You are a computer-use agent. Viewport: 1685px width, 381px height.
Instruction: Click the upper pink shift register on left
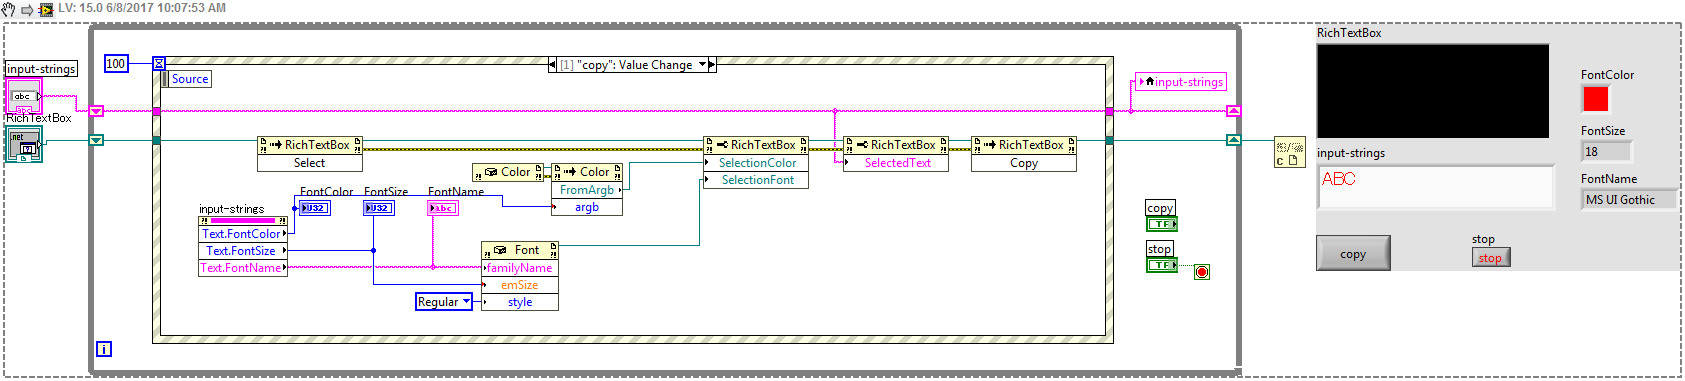[96, 111]
